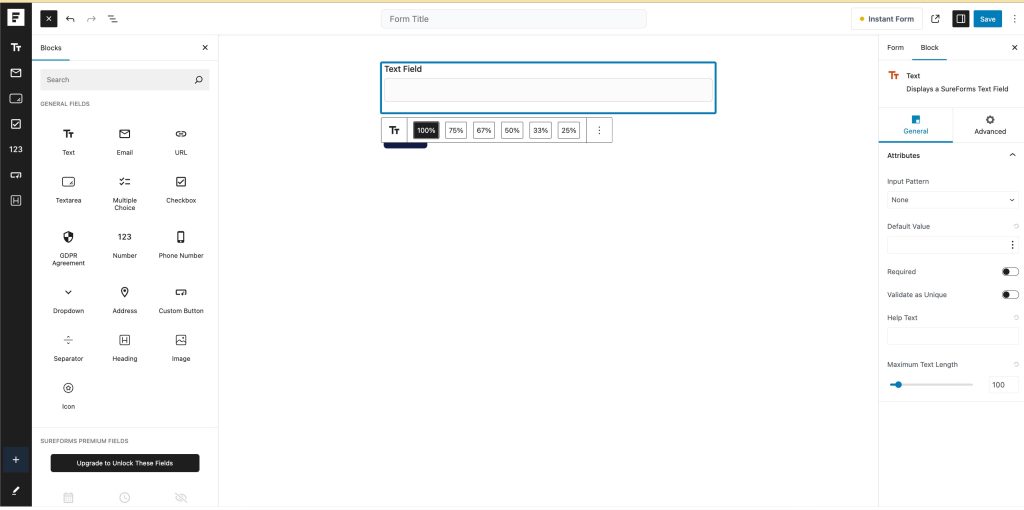Open the Advanced settings tab
The width and height of the screenshot is (1024, 510).
pyautogui.click(x=989, y=124)
